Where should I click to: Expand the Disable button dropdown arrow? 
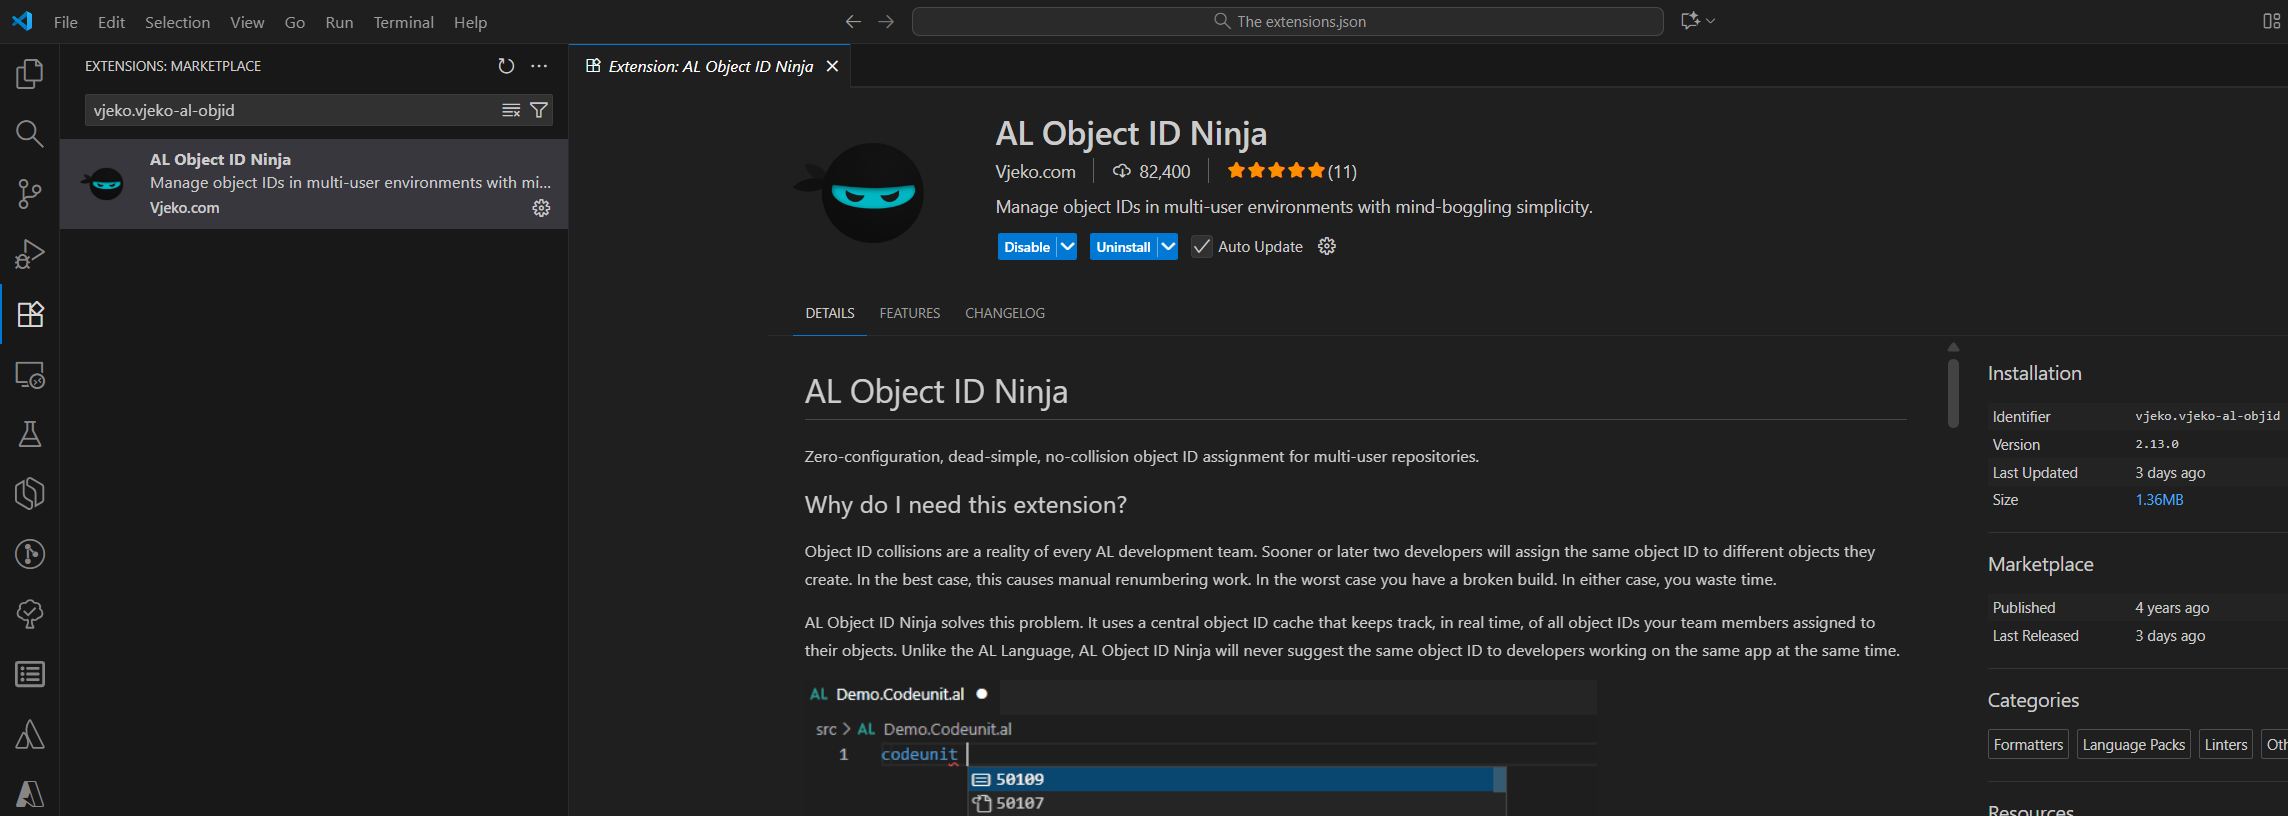click(1067, 247)
